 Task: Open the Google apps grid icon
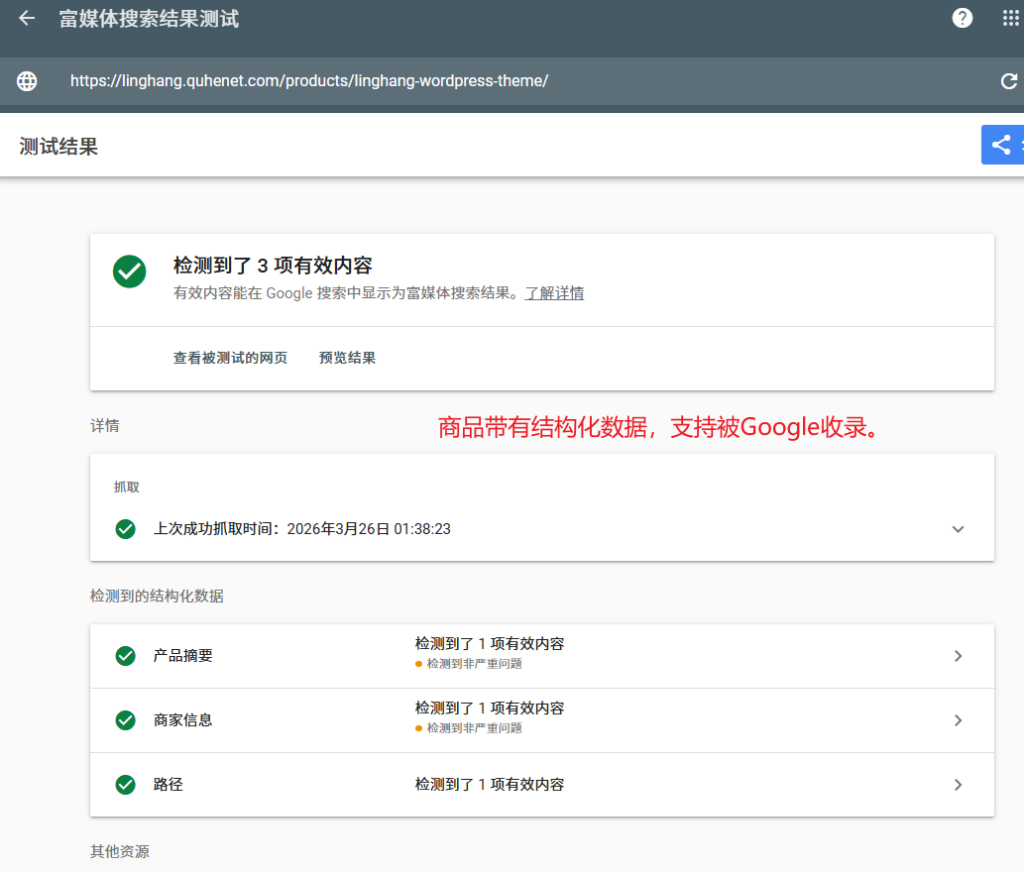pos(1010,19)
